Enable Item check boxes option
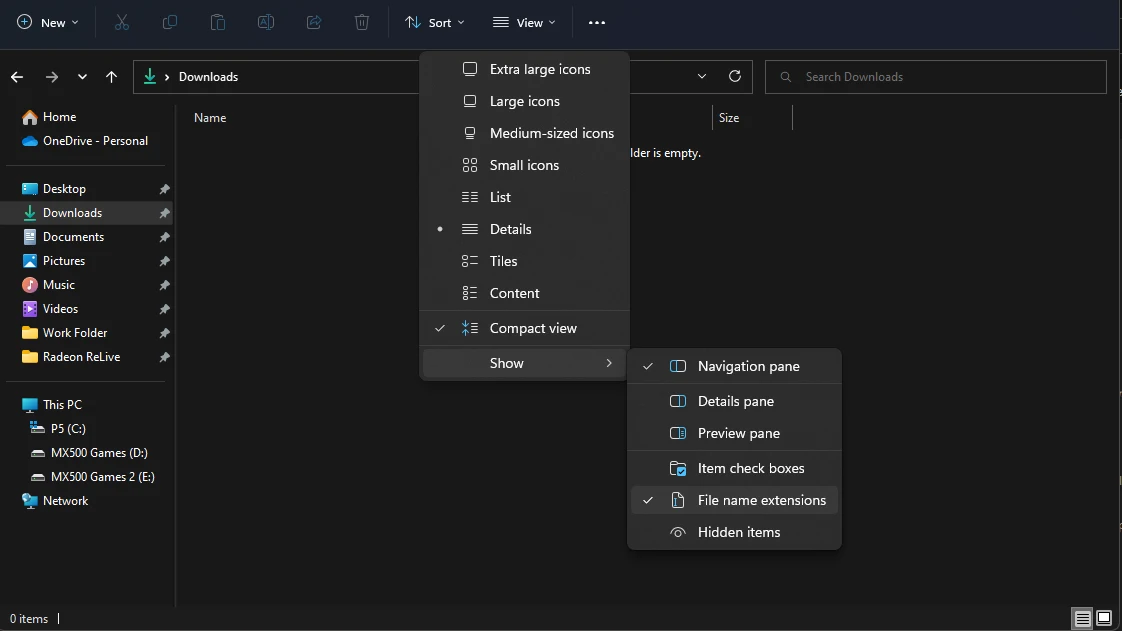Viewport: 1122px width, 631px height. pos(750,468)
